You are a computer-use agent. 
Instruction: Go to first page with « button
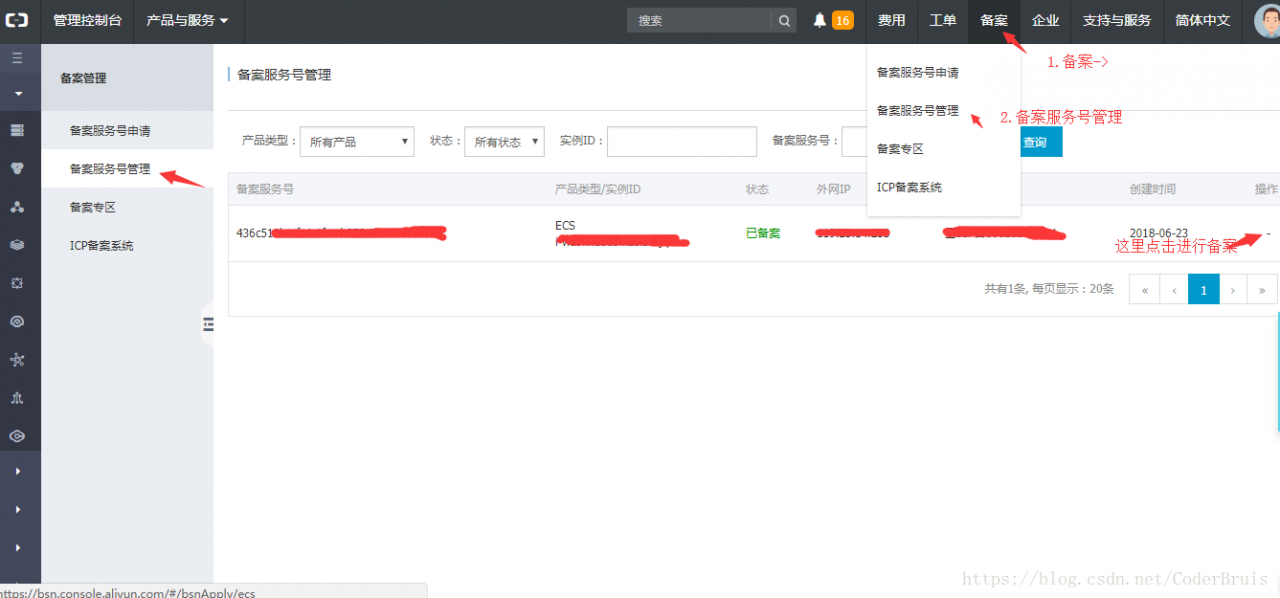pyautogui.click(x=1144, y=290)
